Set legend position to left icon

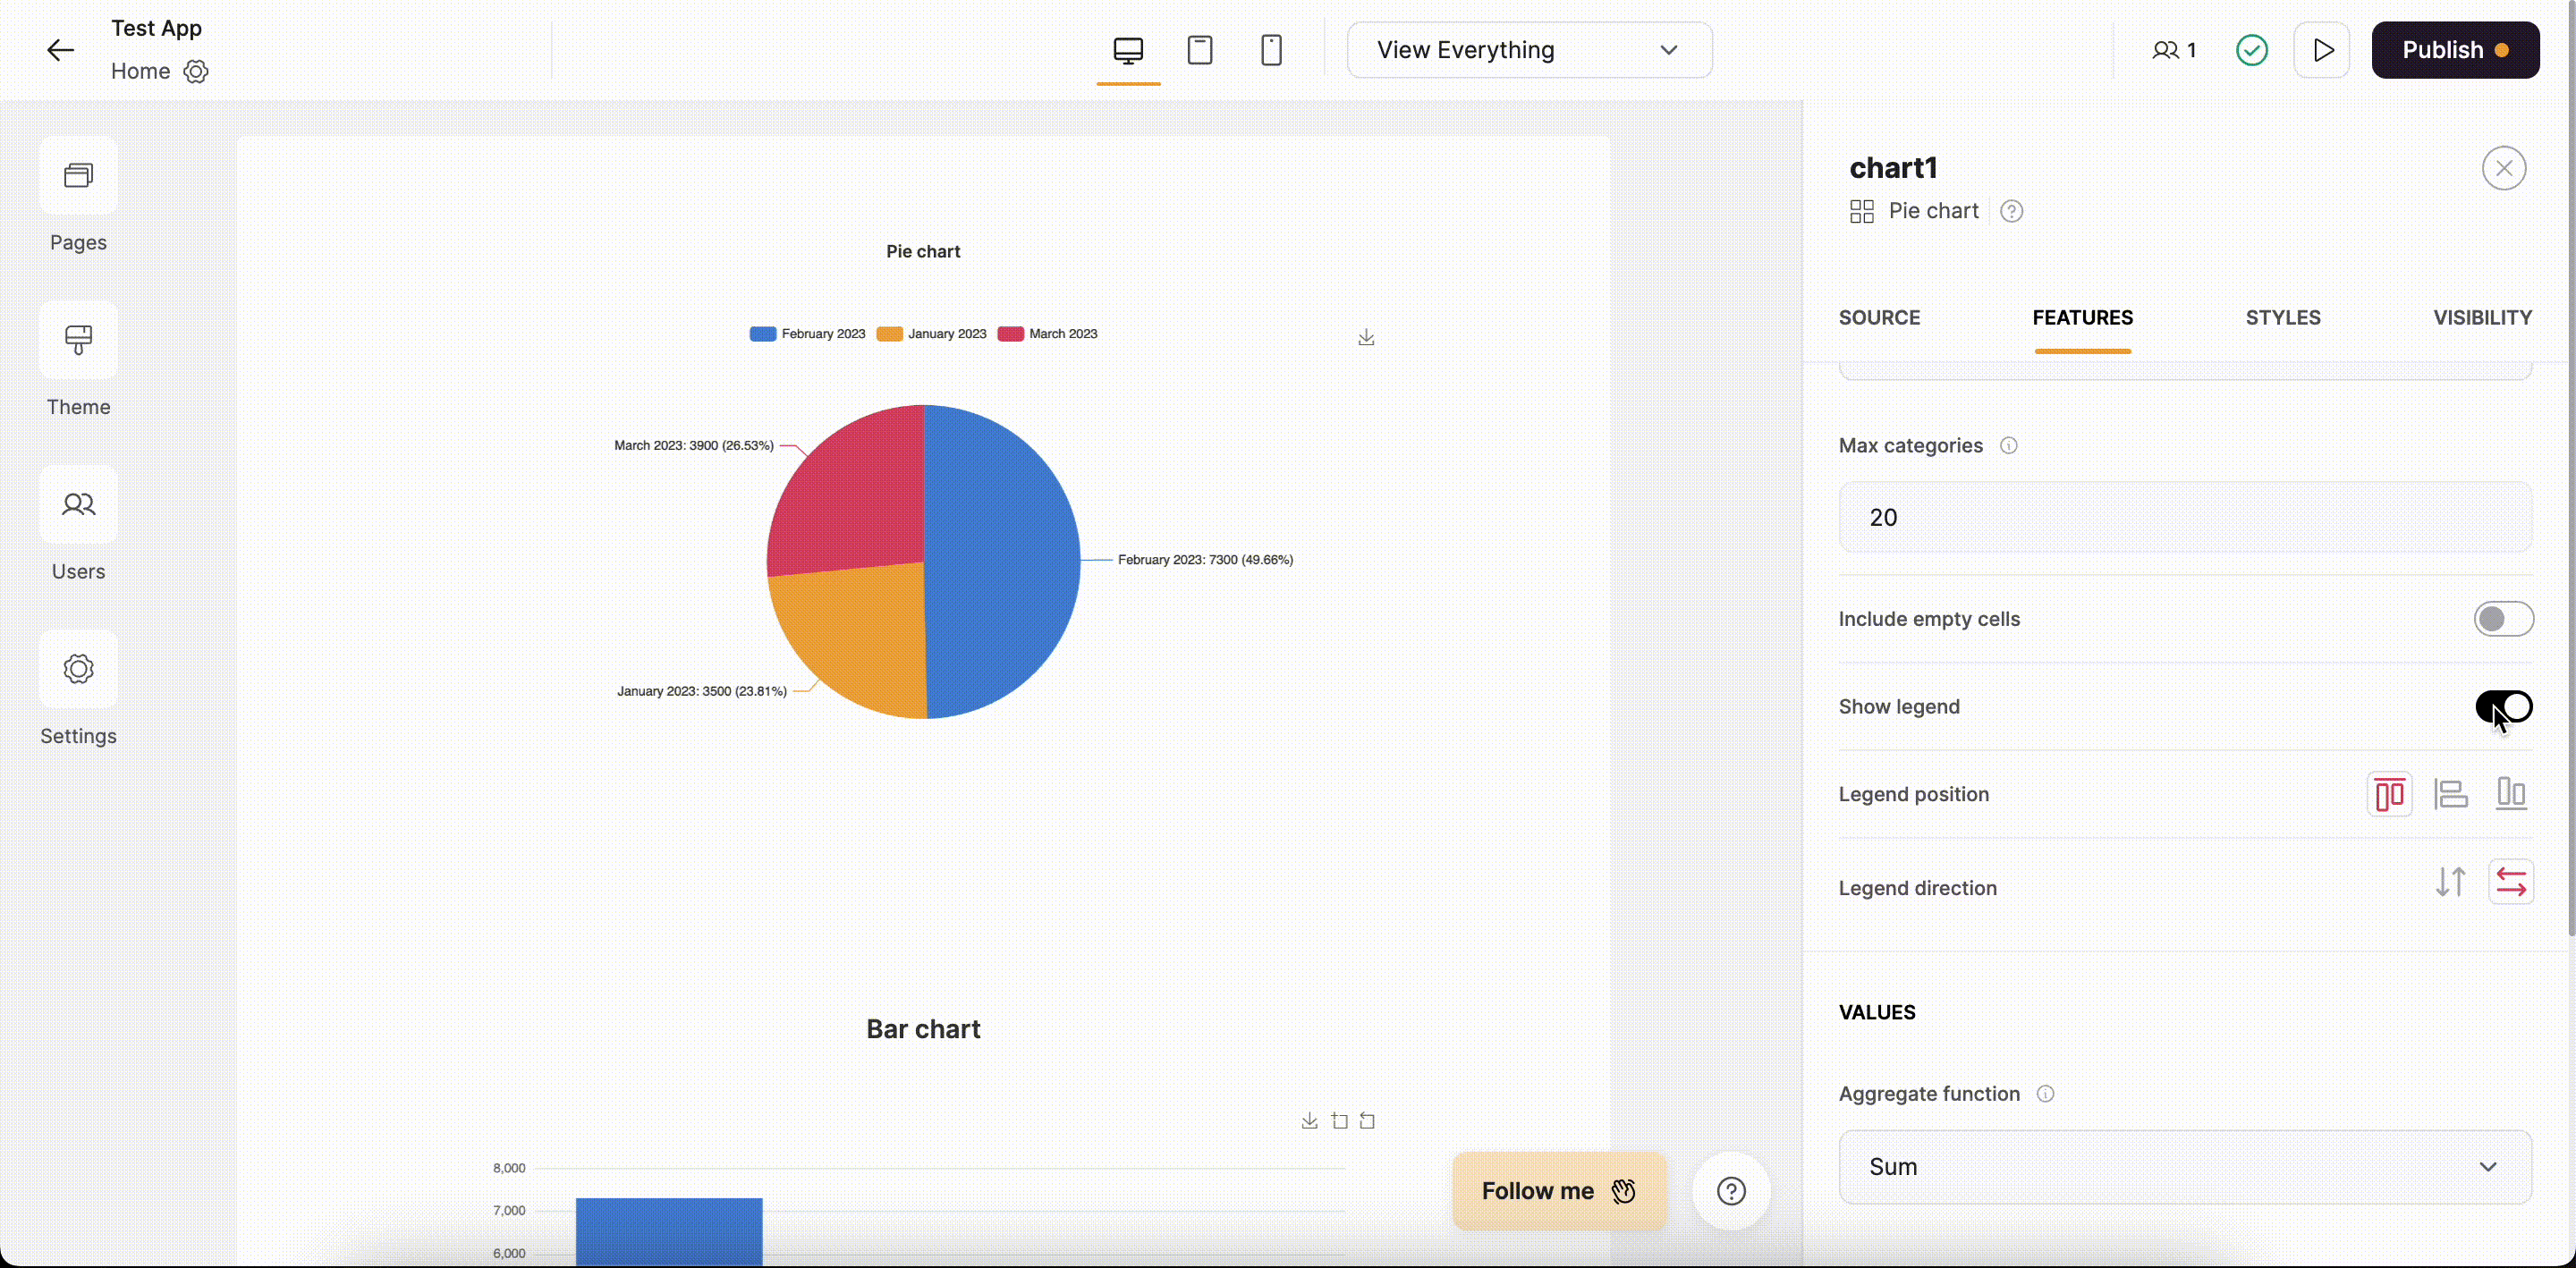click(x=2450, y=794)
